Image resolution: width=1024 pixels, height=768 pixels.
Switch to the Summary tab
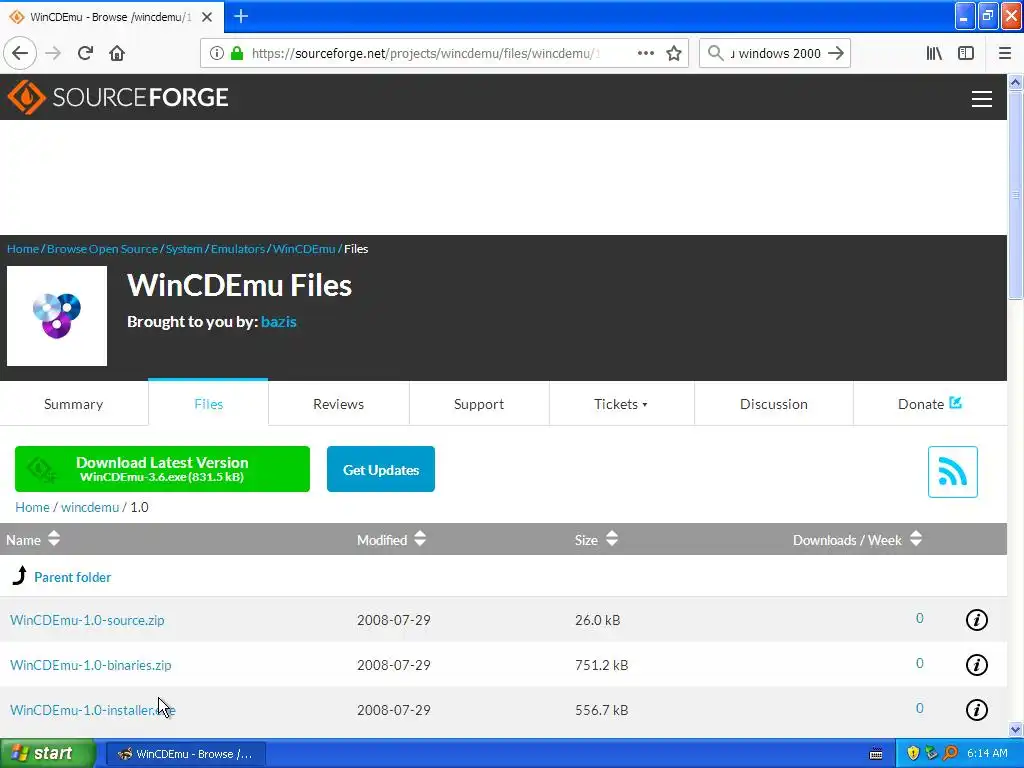(x=74, y=404)
